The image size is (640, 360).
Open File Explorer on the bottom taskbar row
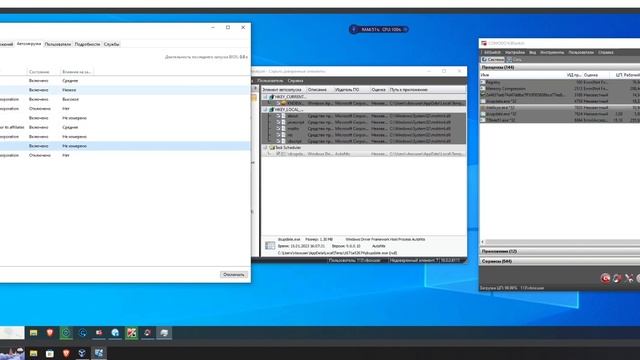33,353
